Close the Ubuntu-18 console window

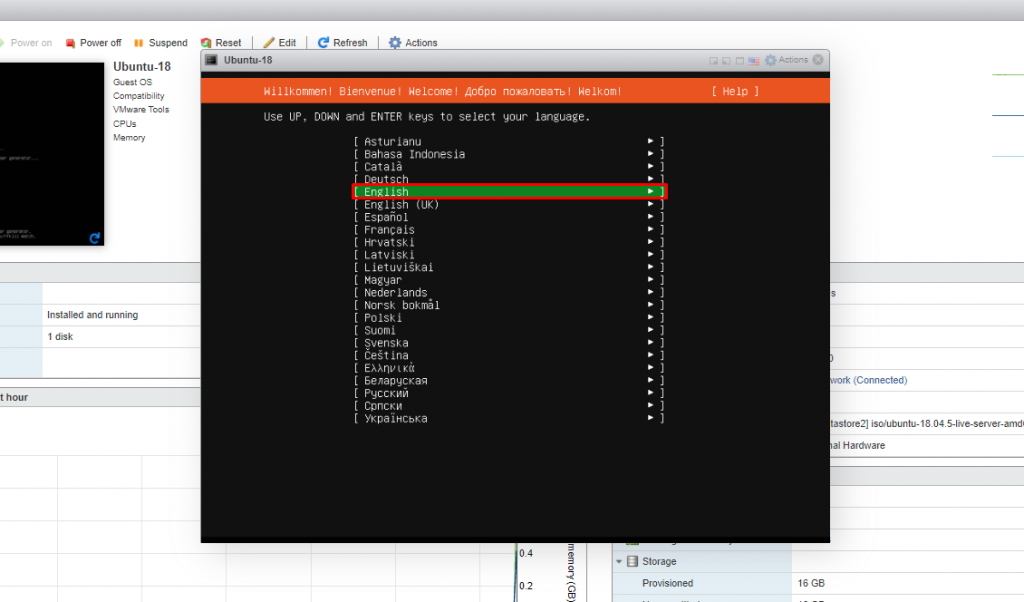tap(818, 60)
